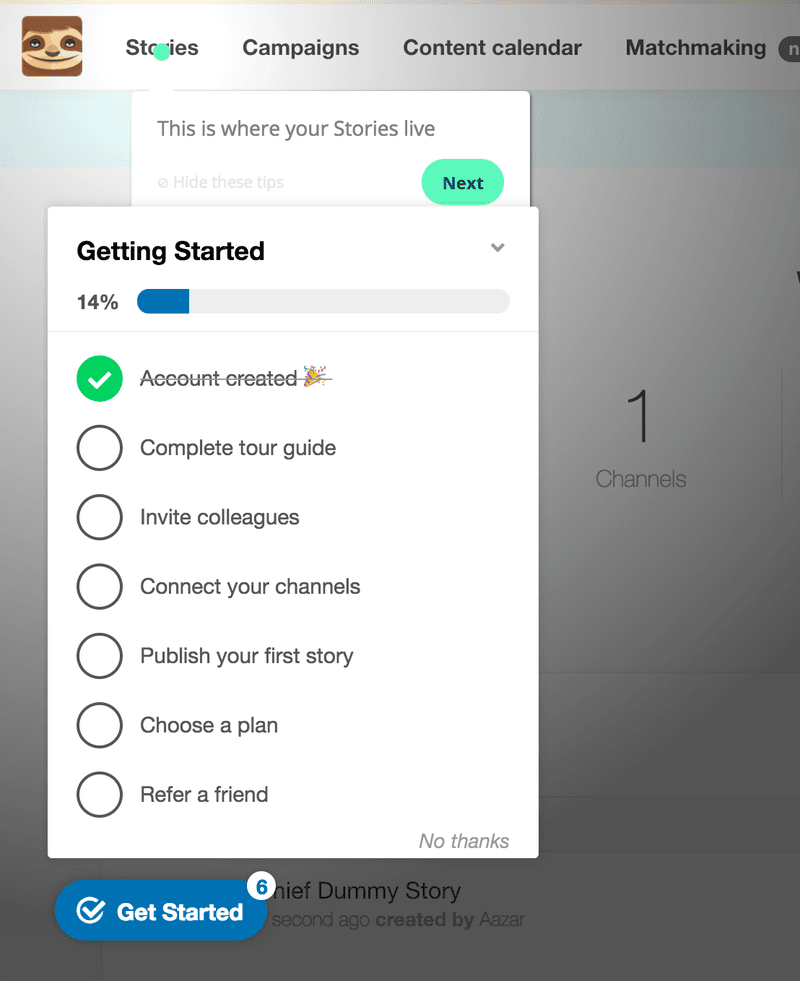Mark the Publish your first story circle
800x981 pixels.
tap(99, 656)
